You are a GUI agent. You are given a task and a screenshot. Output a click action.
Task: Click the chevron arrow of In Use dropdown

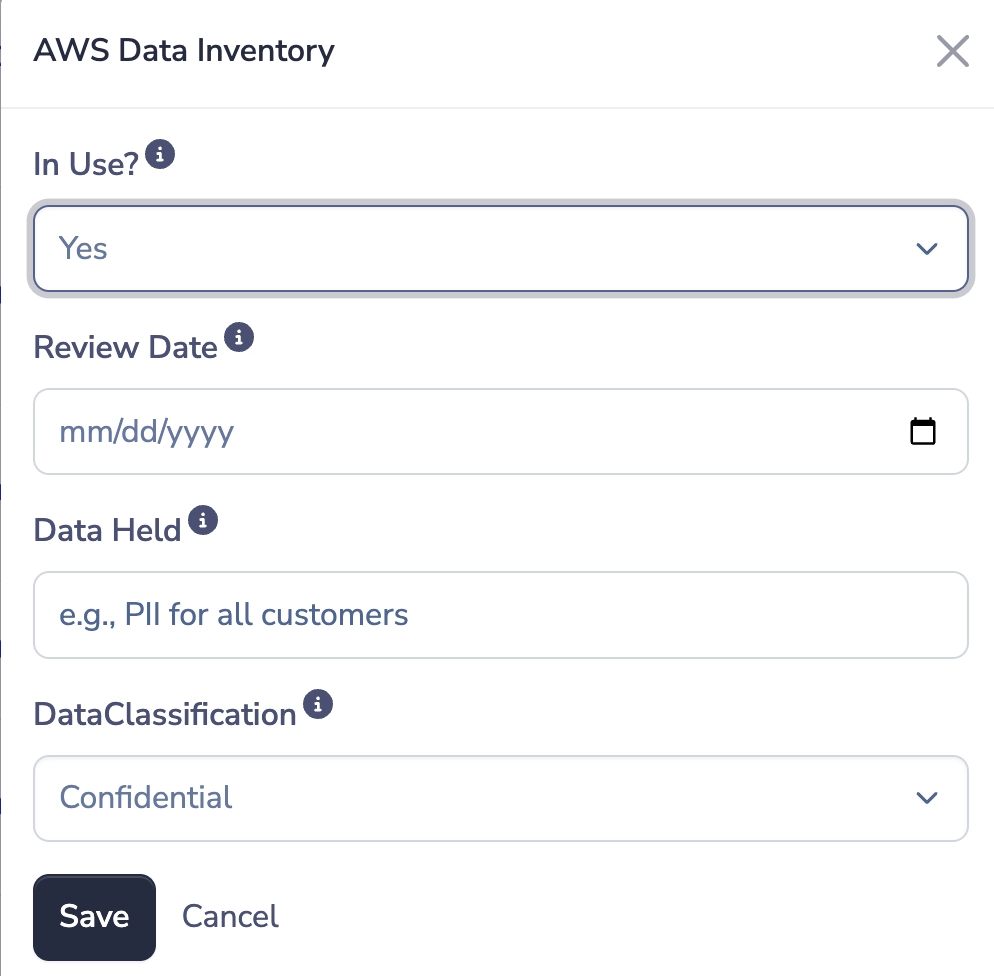pos(926,249)
